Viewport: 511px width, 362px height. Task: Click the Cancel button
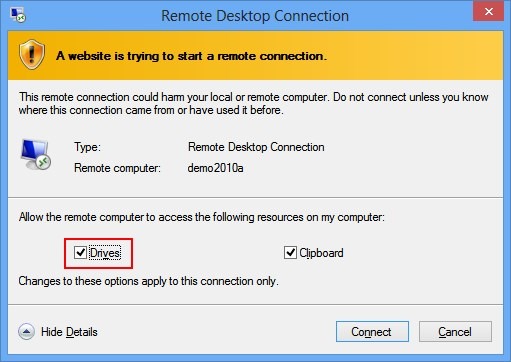pyautogui.click(x=455, y=332)
